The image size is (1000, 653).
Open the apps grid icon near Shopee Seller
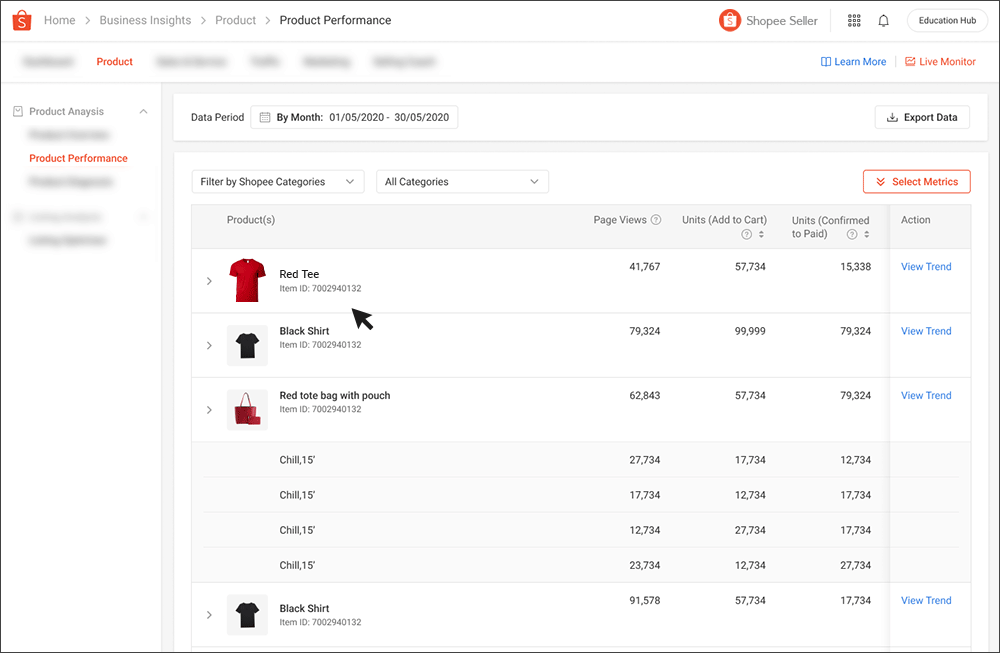pos(855,20)
